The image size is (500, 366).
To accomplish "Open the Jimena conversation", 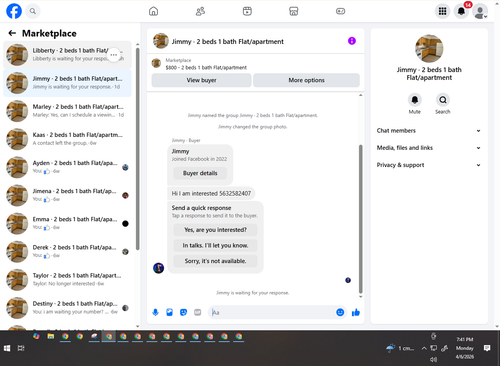I will (68, 195).
